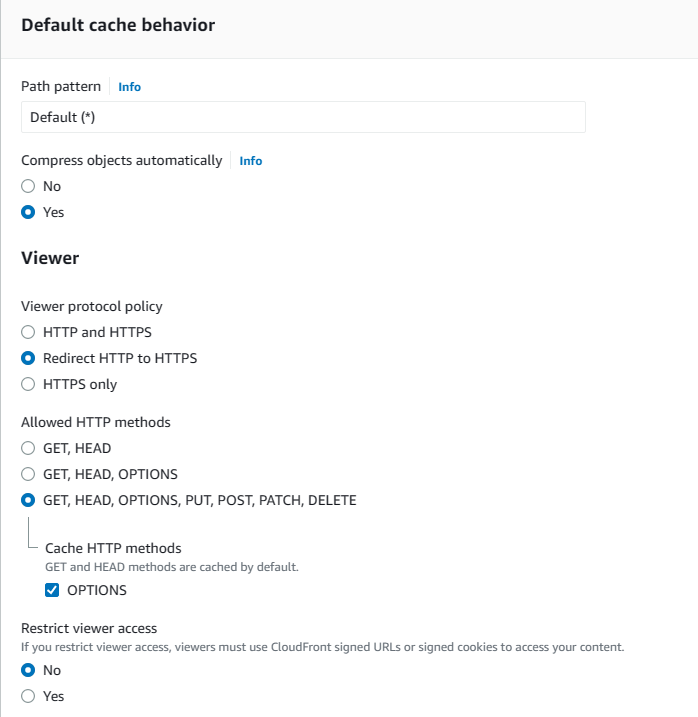Click the Restrict viewer access label

click(x=89, y=628)
